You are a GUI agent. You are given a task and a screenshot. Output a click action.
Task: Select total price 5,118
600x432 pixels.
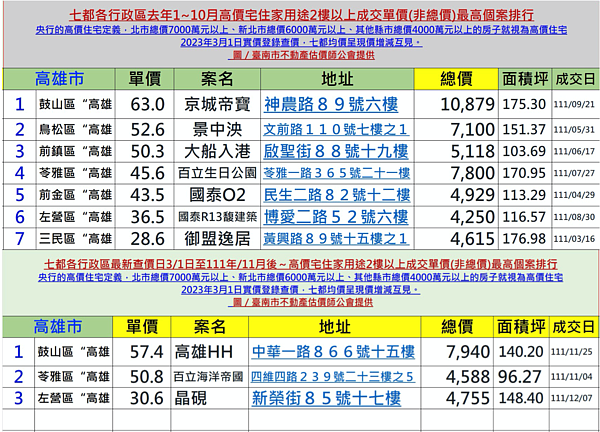coord(473,152)
